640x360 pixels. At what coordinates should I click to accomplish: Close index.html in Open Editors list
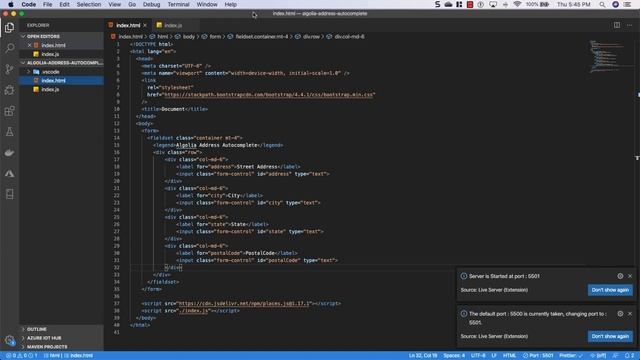[x=29, y=45]
